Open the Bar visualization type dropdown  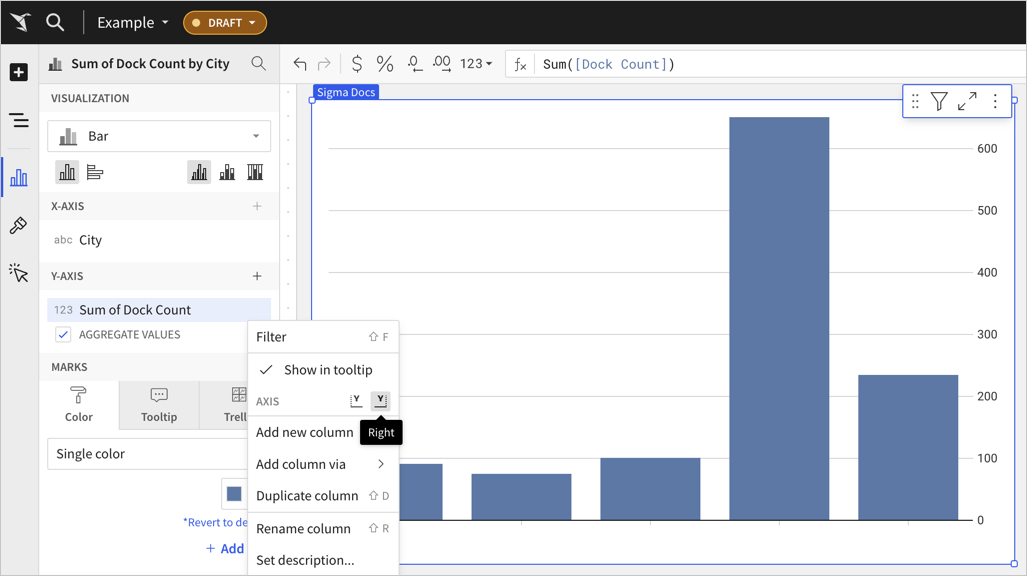point(159,136)
